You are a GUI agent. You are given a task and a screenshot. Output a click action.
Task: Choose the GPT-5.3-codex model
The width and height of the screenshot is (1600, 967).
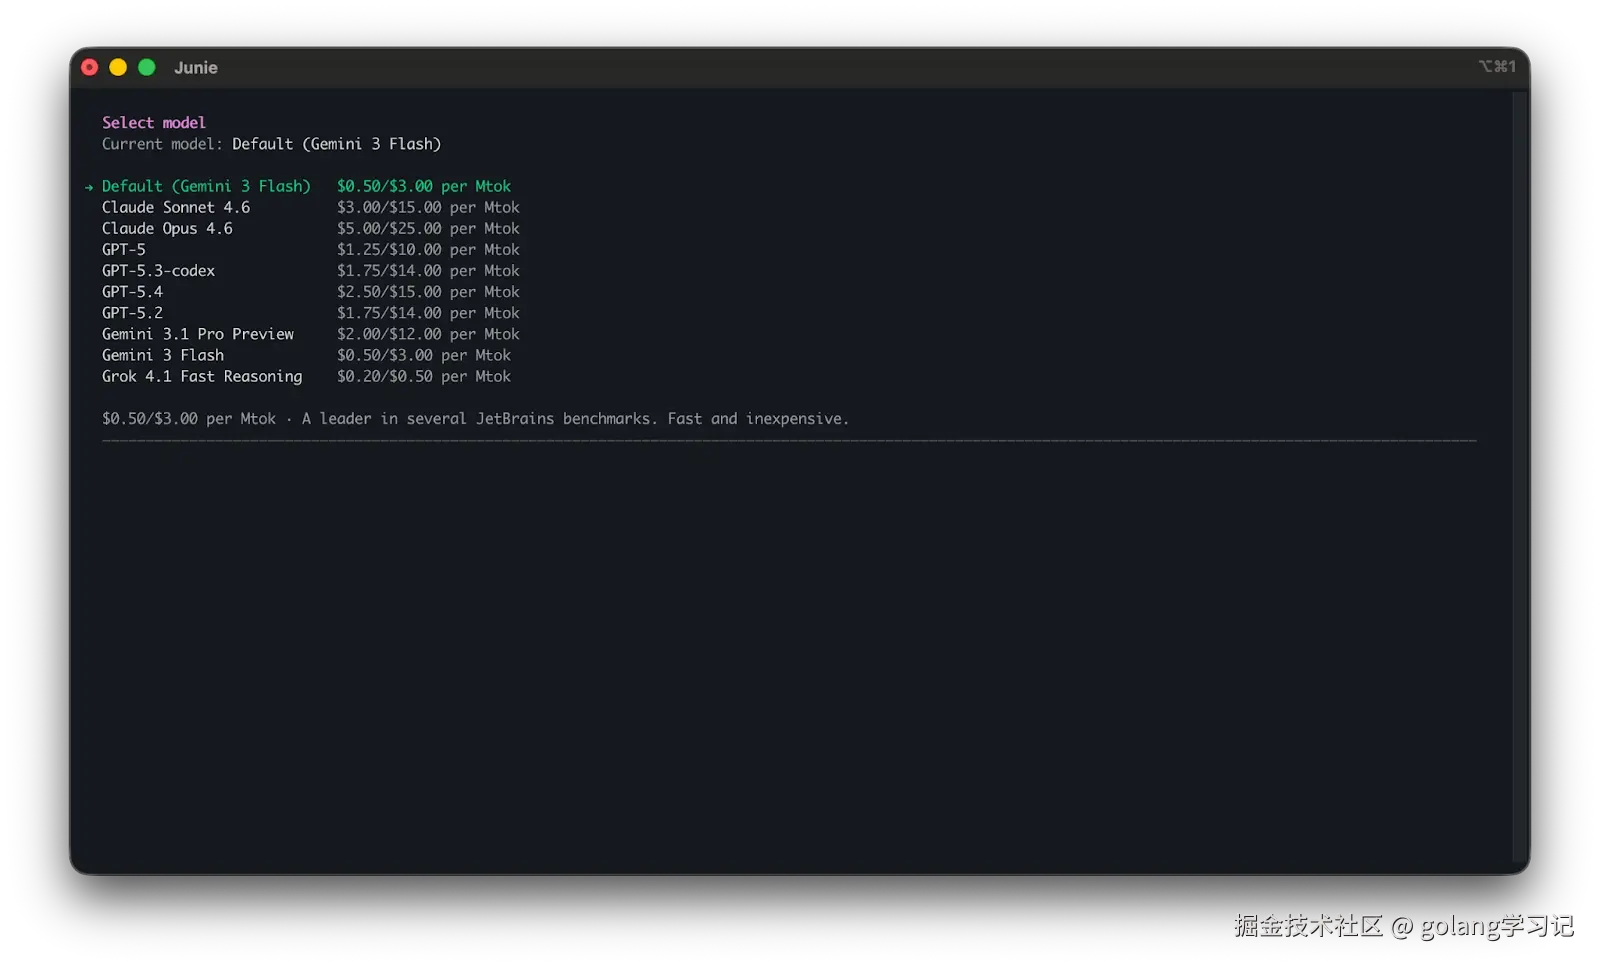tap(158, 270)
